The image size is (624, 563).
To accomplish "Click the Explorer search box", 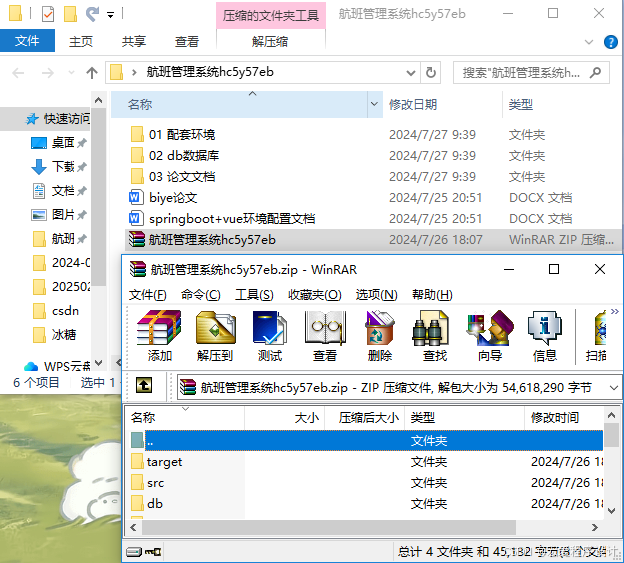I will pyautogui.click(x=531, y=73).
